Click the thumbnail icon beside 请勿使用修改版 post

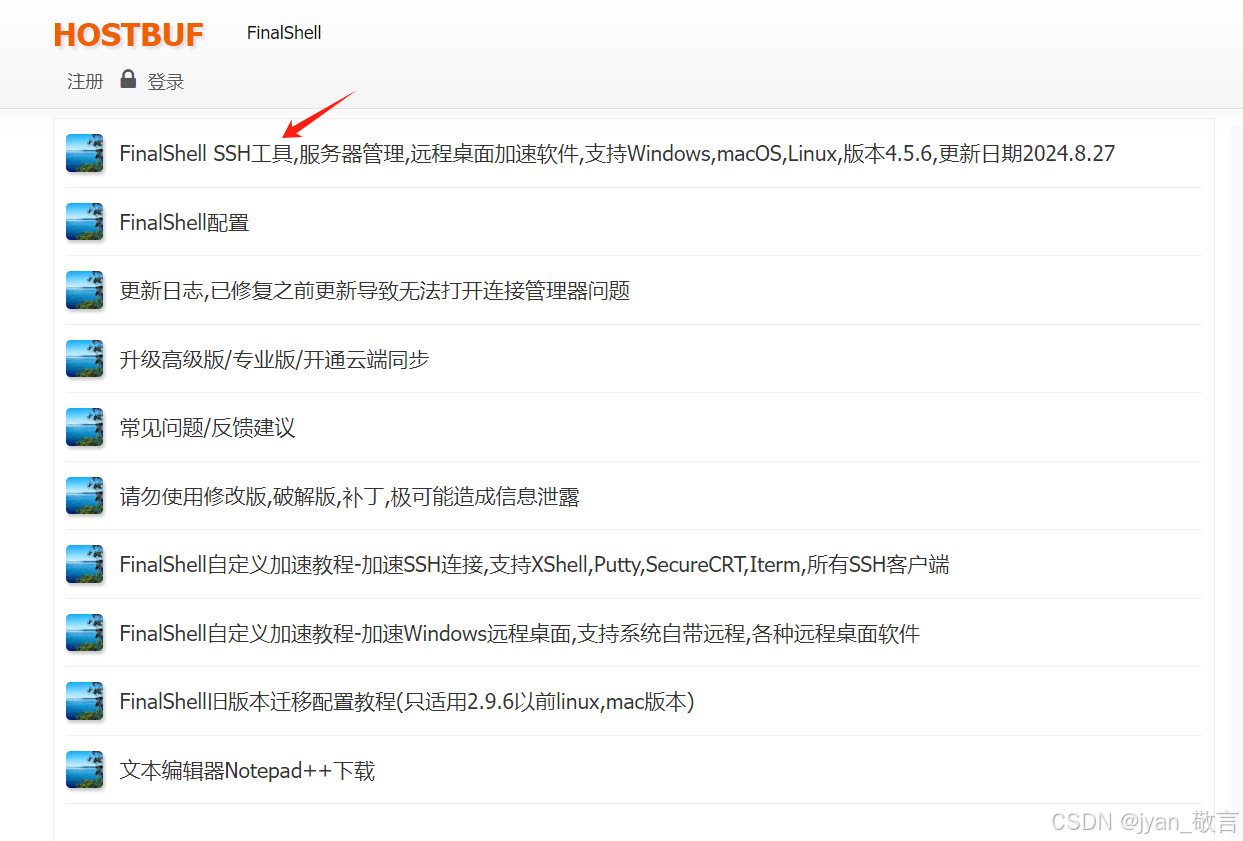85,496
